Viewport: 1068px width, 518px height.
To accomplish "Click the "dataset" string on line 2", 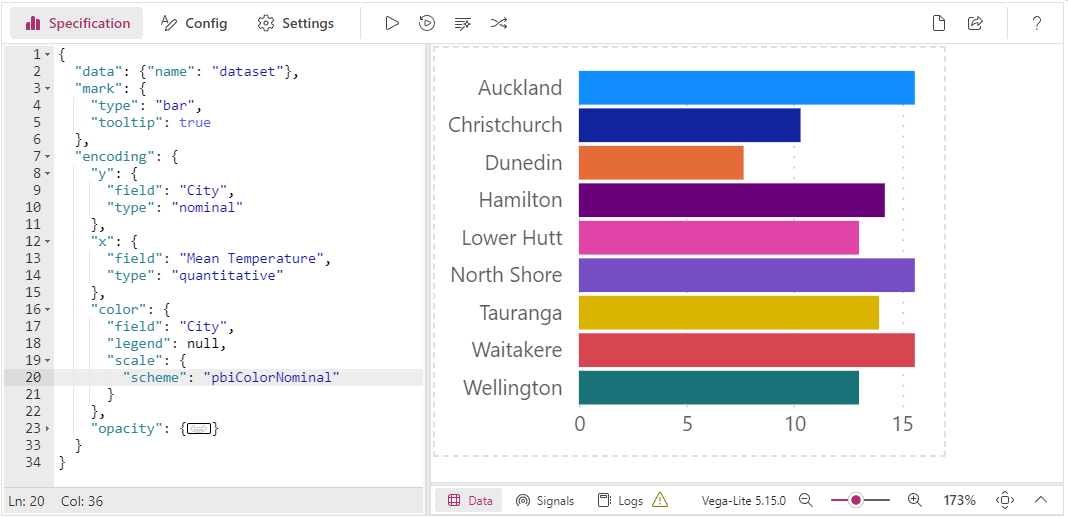I will pyautogui.click(x=248, y=71).
